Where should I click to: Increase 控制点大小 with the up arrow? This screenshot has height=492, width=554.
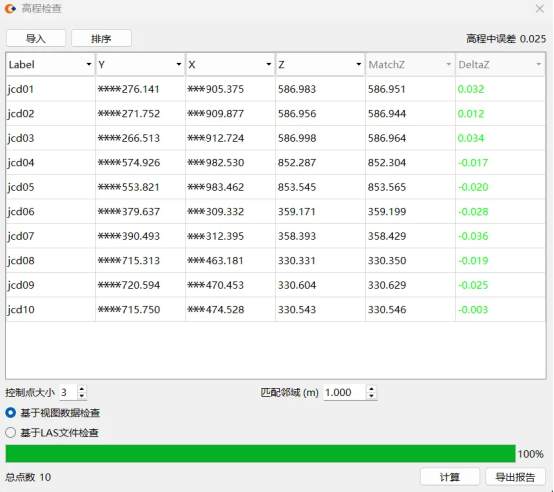pos(82,389)
